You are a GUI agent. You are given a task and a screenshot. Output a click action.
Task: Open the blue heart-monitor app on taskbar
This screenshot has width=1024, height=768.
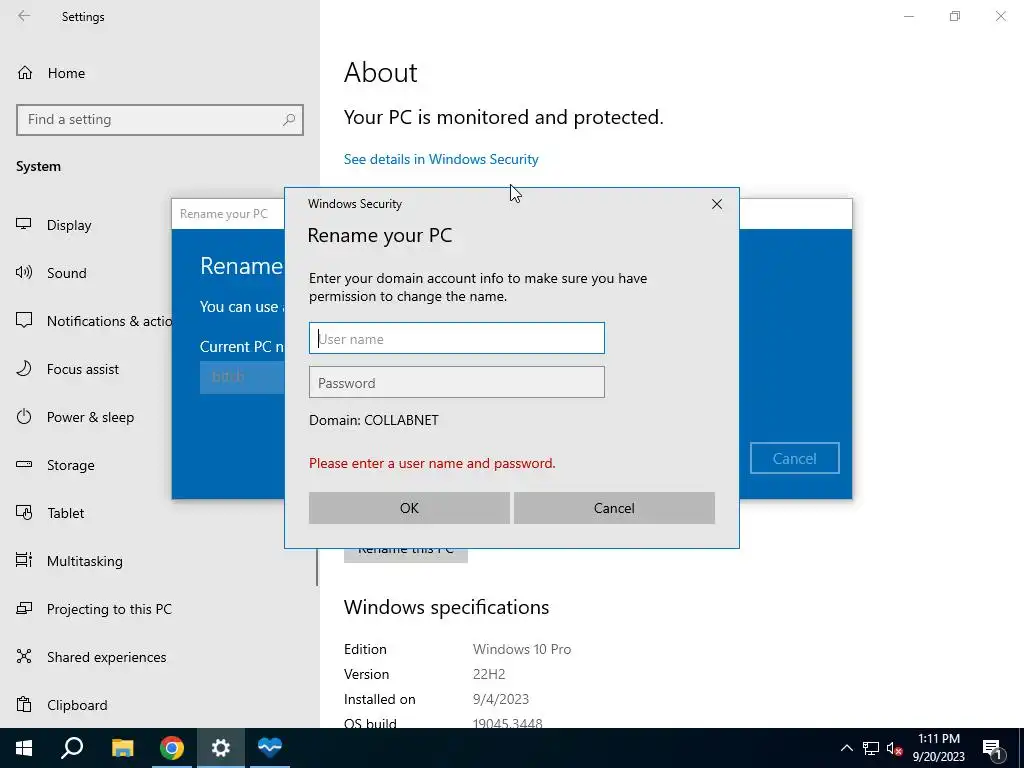pyautogui.click(x=269, y=748)
